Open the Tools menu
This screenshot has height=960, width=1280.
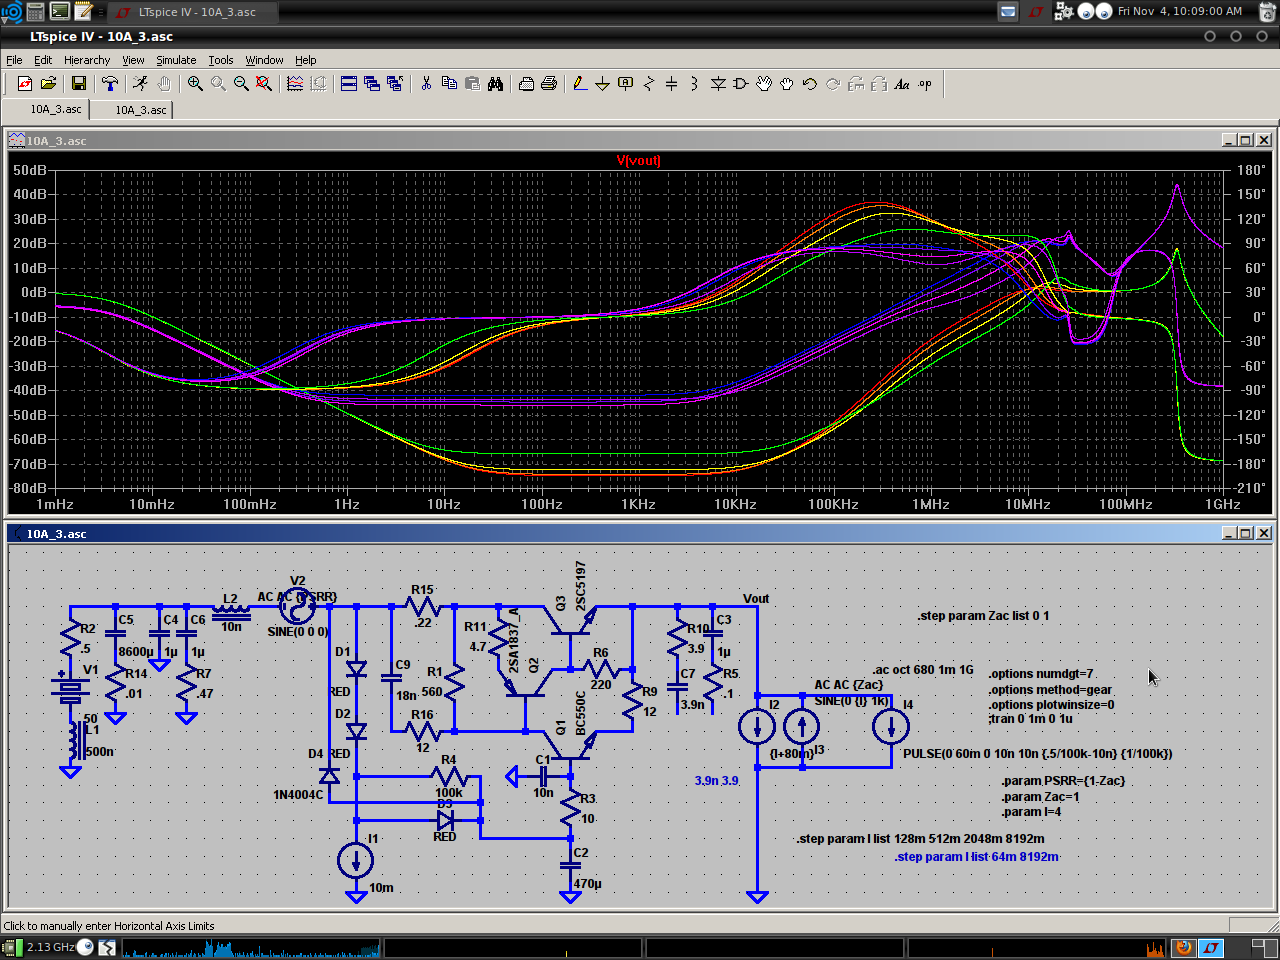coord(221,60)
